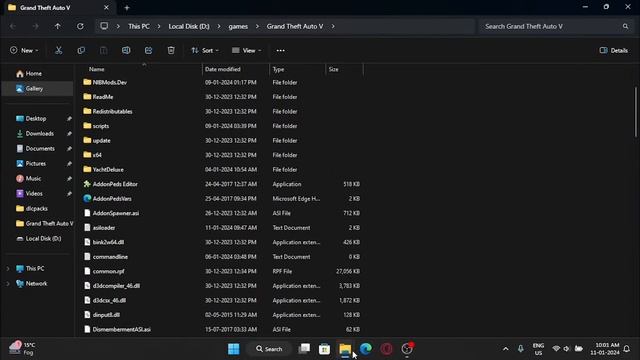Click taskbar Search box
This screenshot has width=640, height=360.
tap(269, 349)
